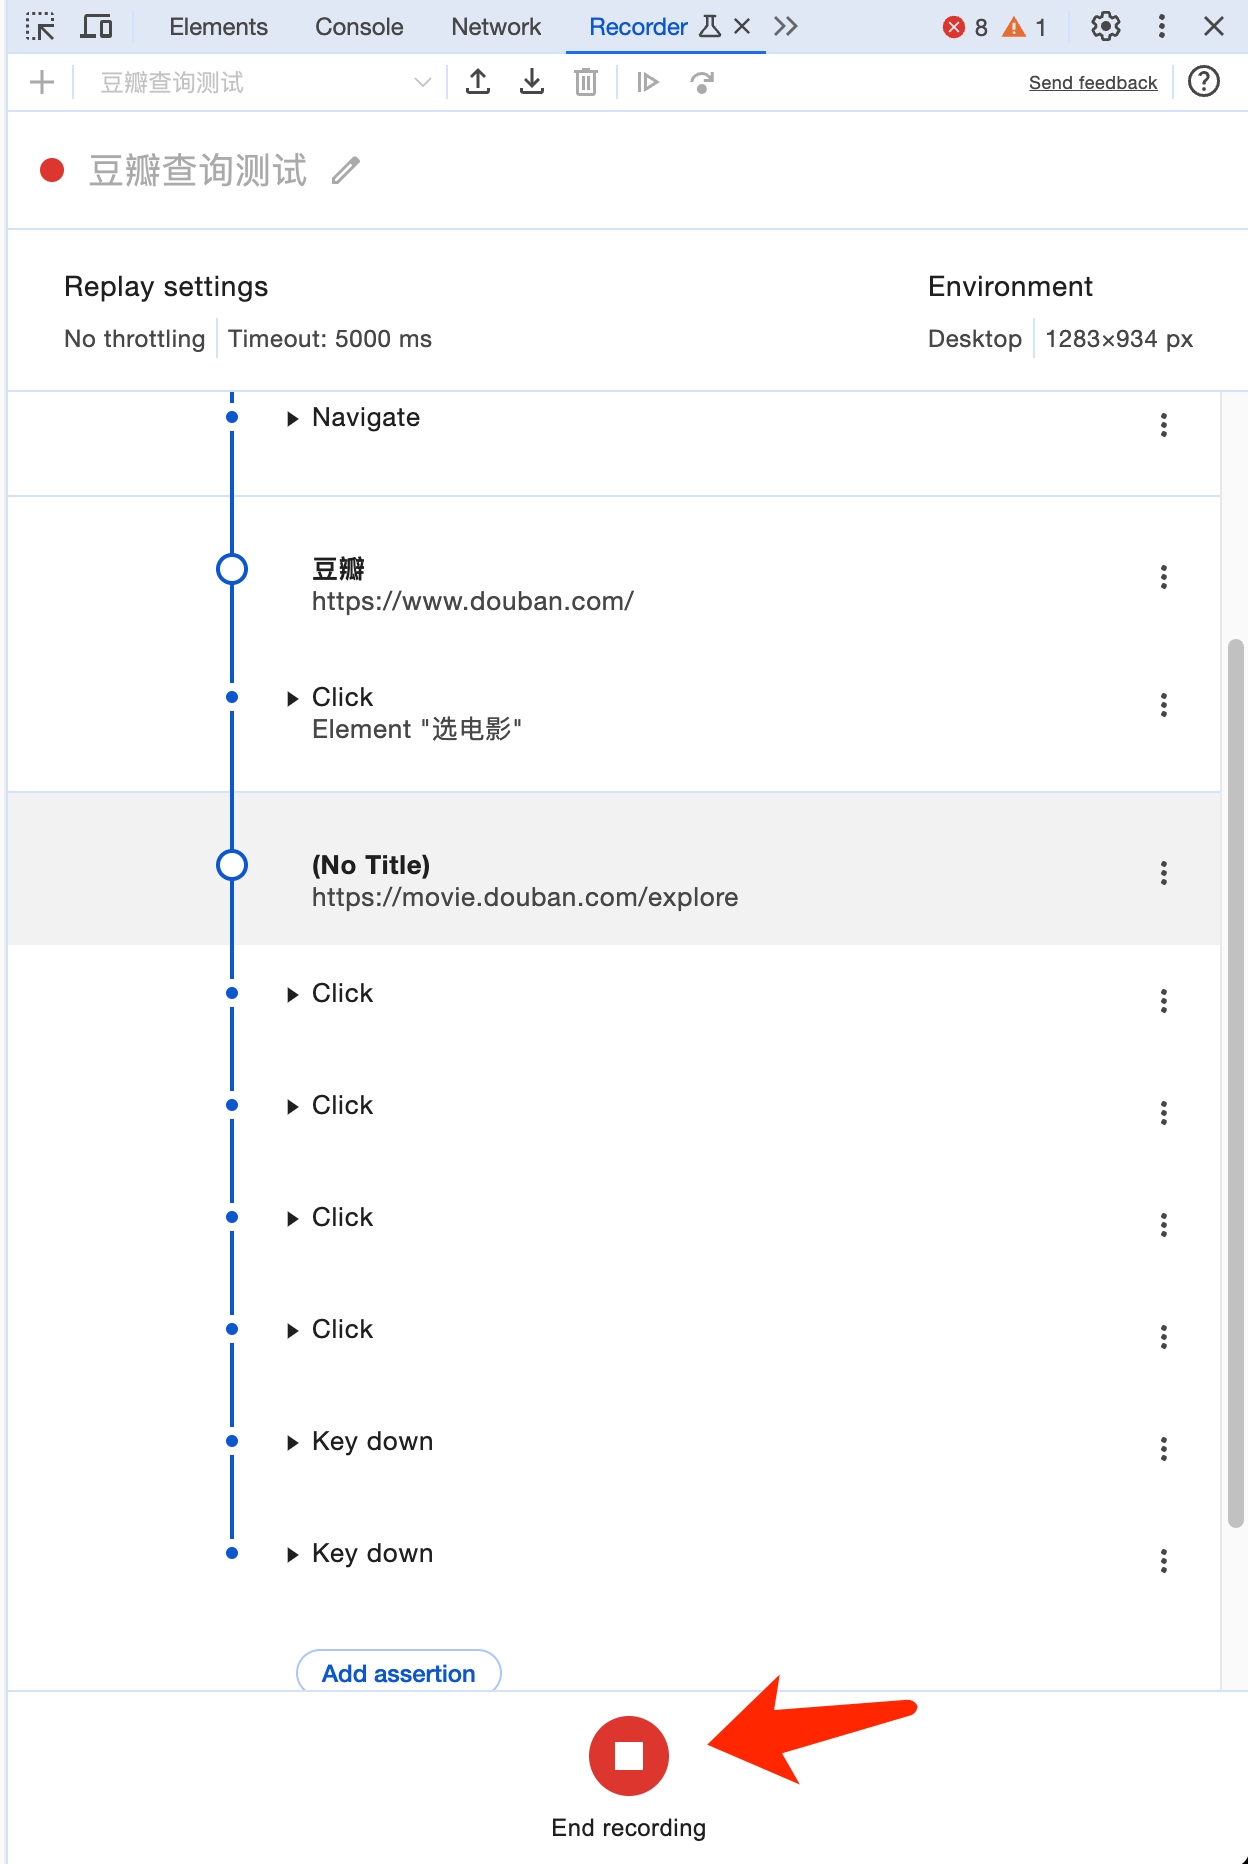The image size is (1248, 1864).
Task: Click the Add assertion button
Action: (x=399, y=1673)
